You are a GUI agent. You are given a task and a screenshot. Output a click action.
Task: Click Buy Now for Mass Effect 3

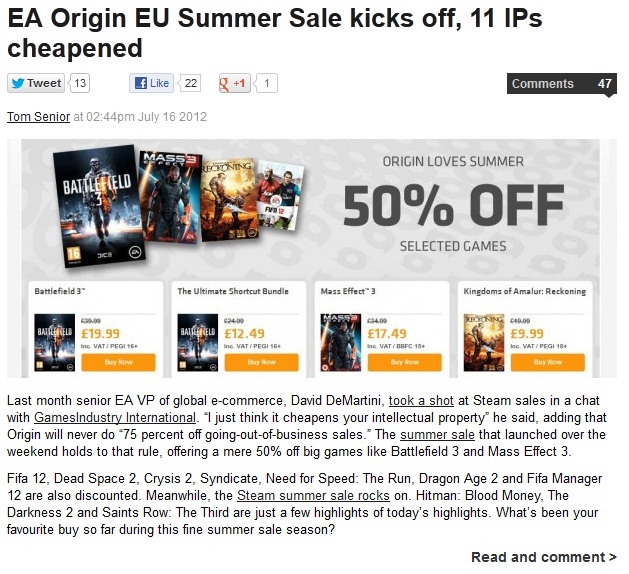(x=405, y=362)
